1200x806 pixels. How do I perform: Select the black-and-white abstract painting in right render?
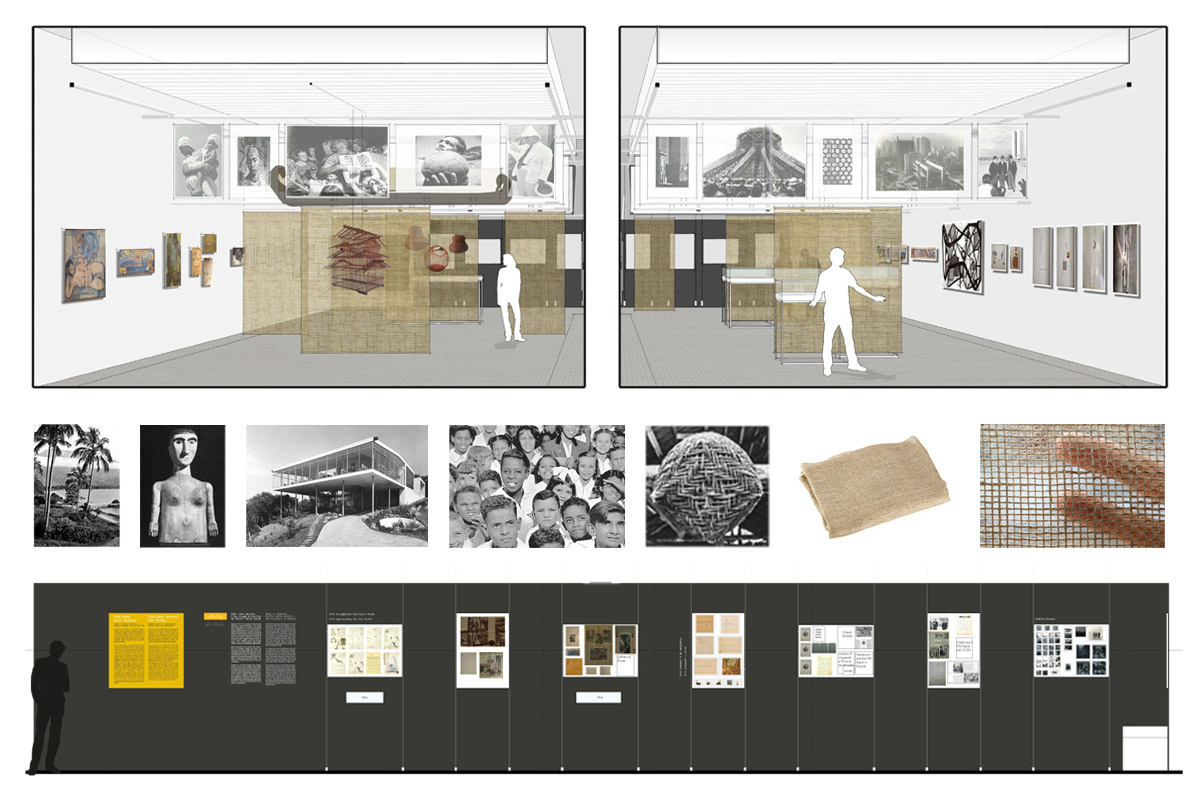coord(963,257)
